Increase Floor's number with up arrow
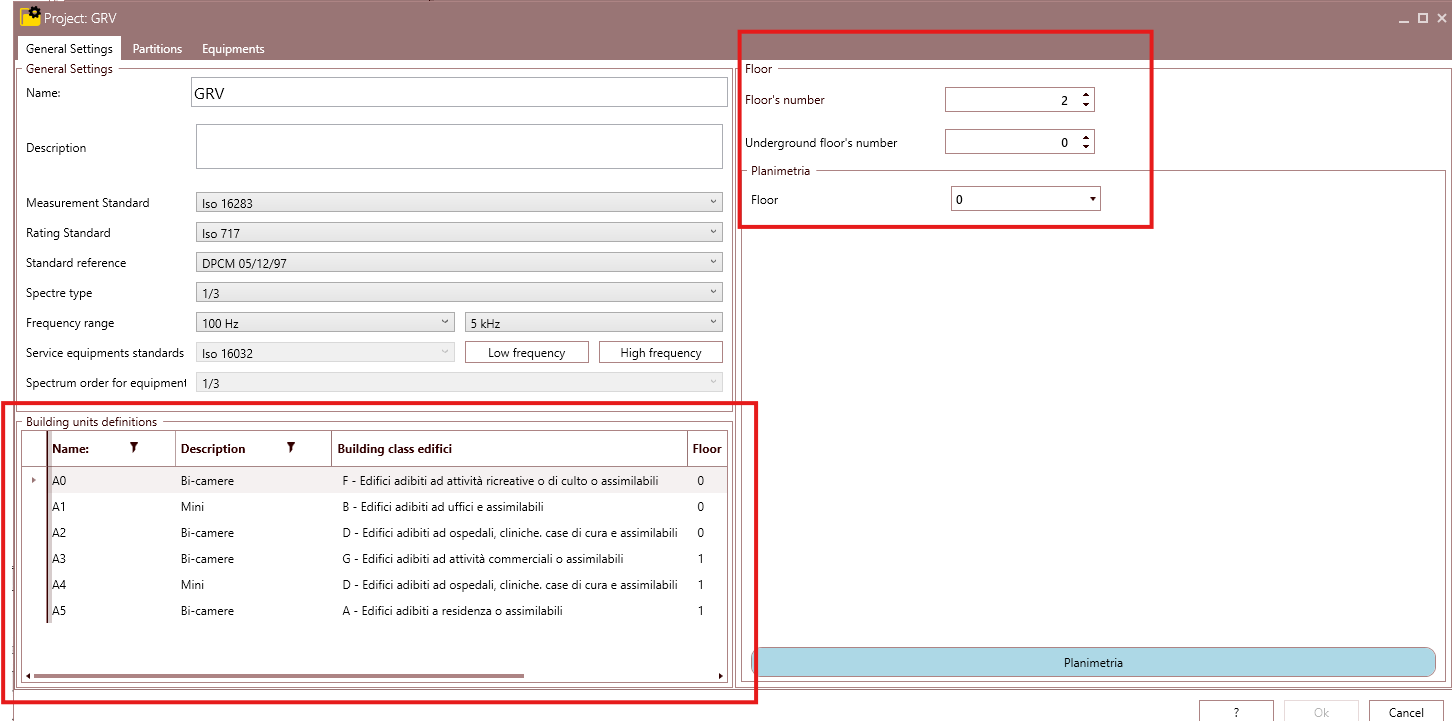 [x=1087, y=95]
